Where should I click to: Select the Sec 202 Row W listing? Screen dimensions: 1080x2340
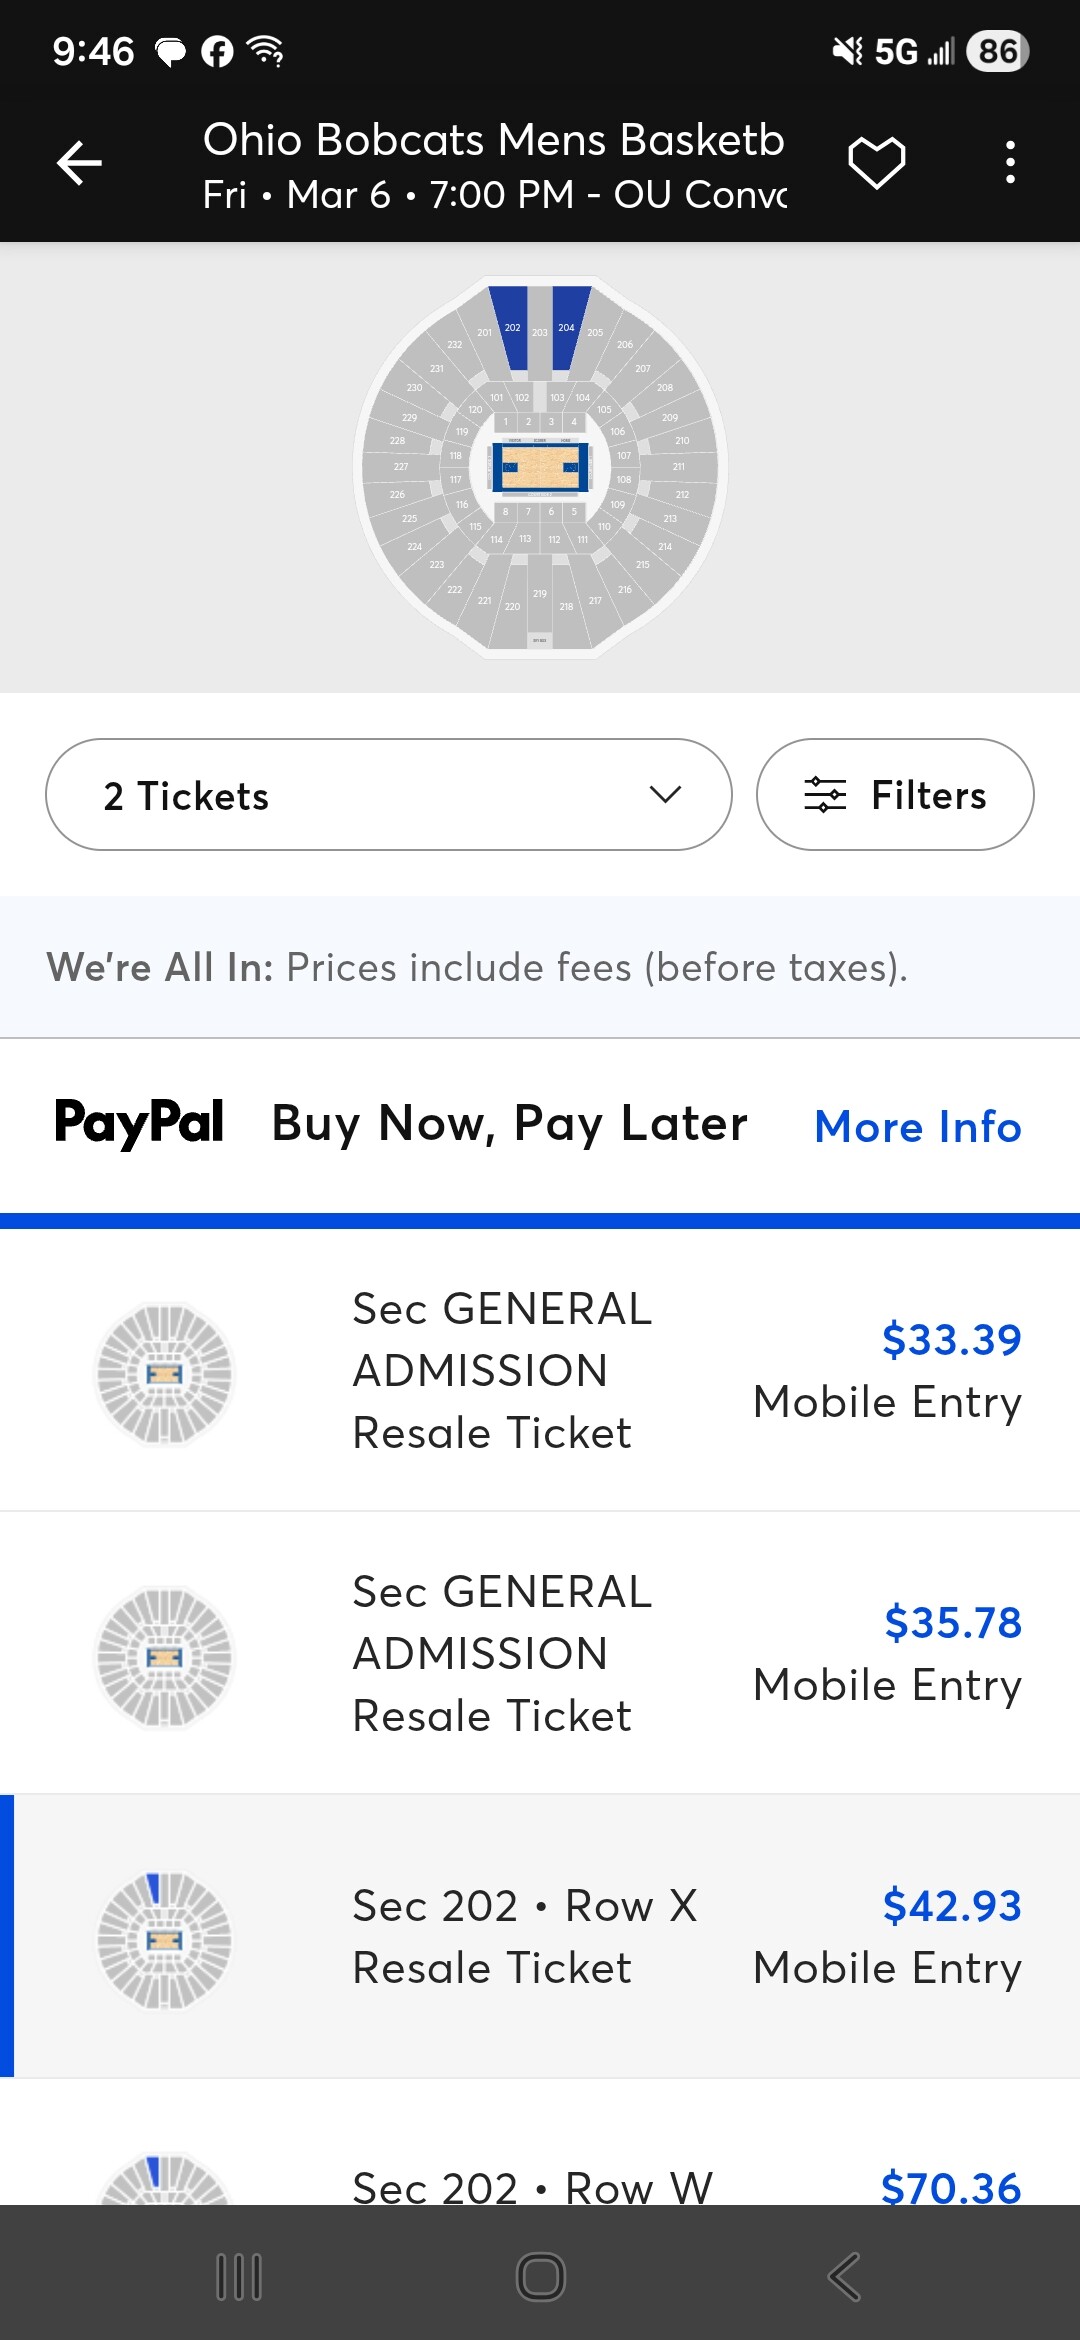pos(540,2186)
